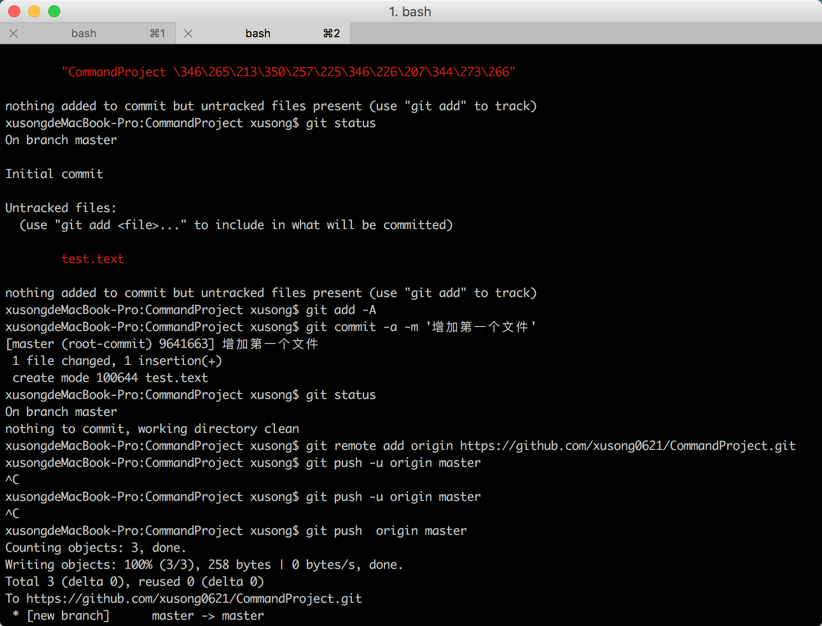Click 'nothing to commit, working directory clean'
Screen dimensions: 822x626
pyautogui.click(x=152, y=429)
